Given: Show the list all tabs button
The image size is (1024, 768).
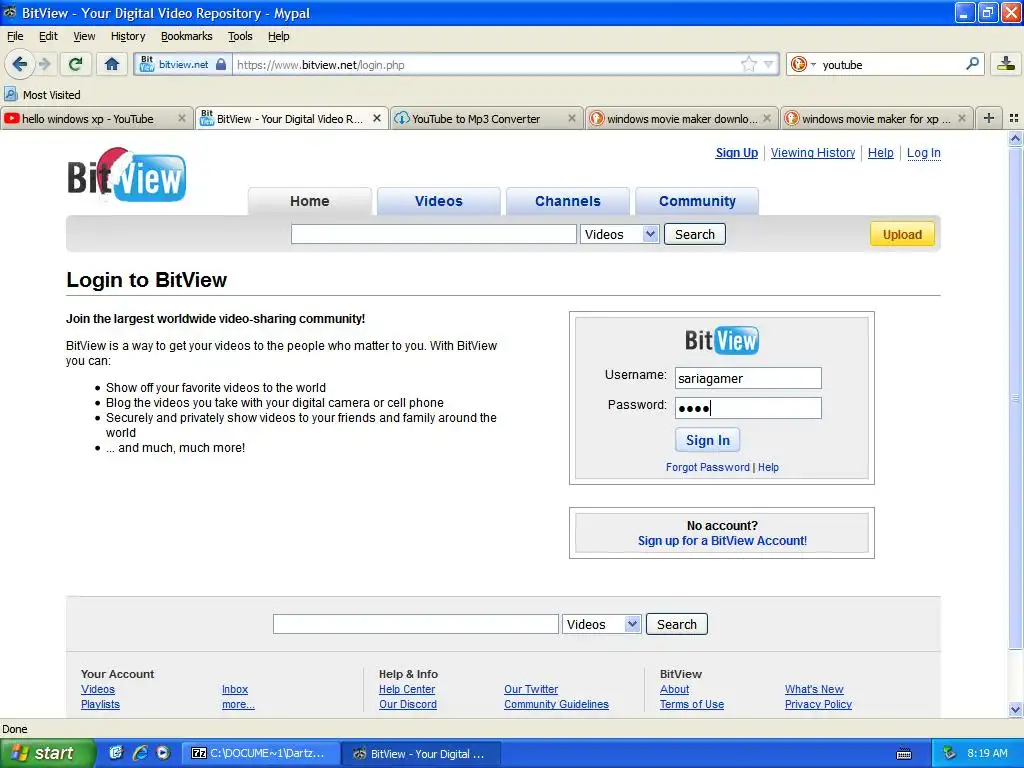Looking at the screenshot, I should [x=1014, y=118].
